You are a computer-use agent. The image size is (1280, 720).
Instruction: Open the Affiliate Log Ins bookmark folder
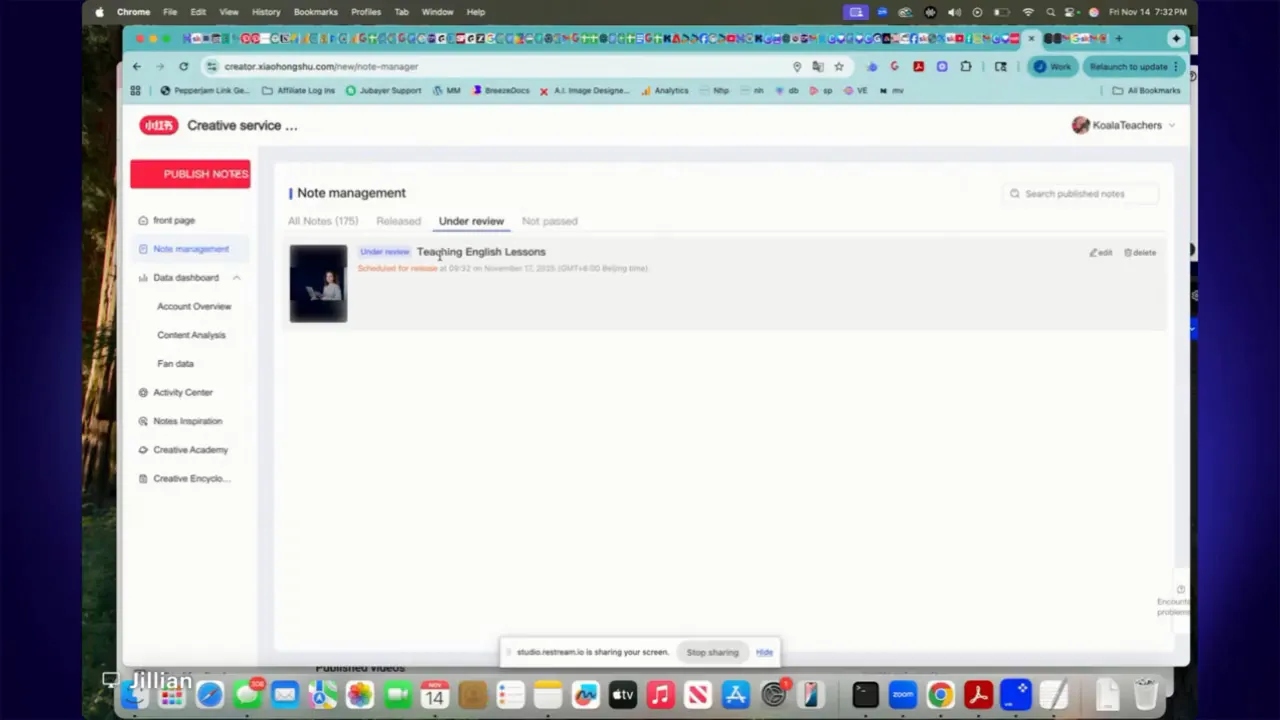(x=298, y=91)
